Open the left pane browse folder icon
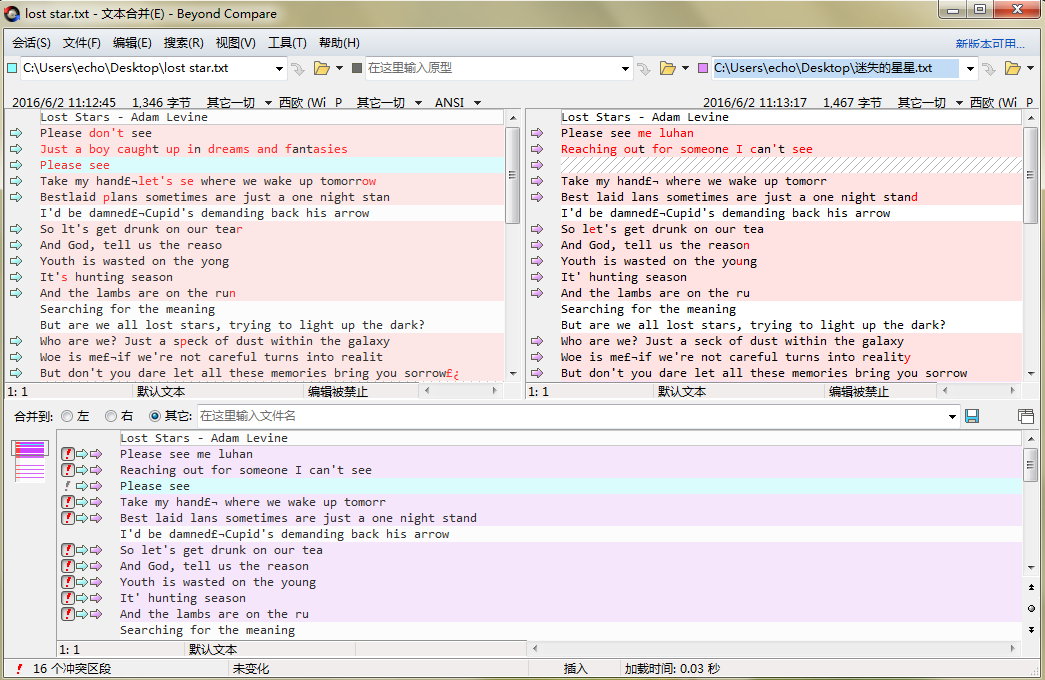The image size is (1045, 680). click(321, 68)
